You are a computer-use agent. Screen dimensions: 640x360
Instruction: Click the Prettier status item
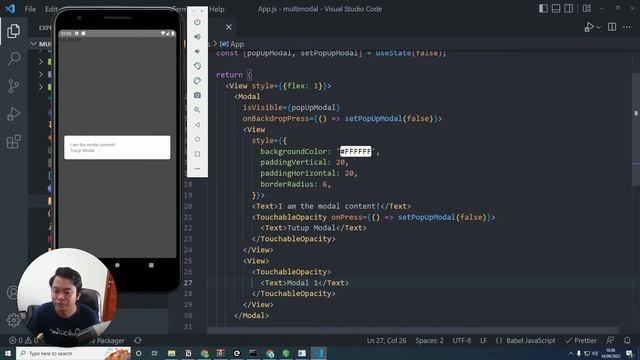(581, 340)
